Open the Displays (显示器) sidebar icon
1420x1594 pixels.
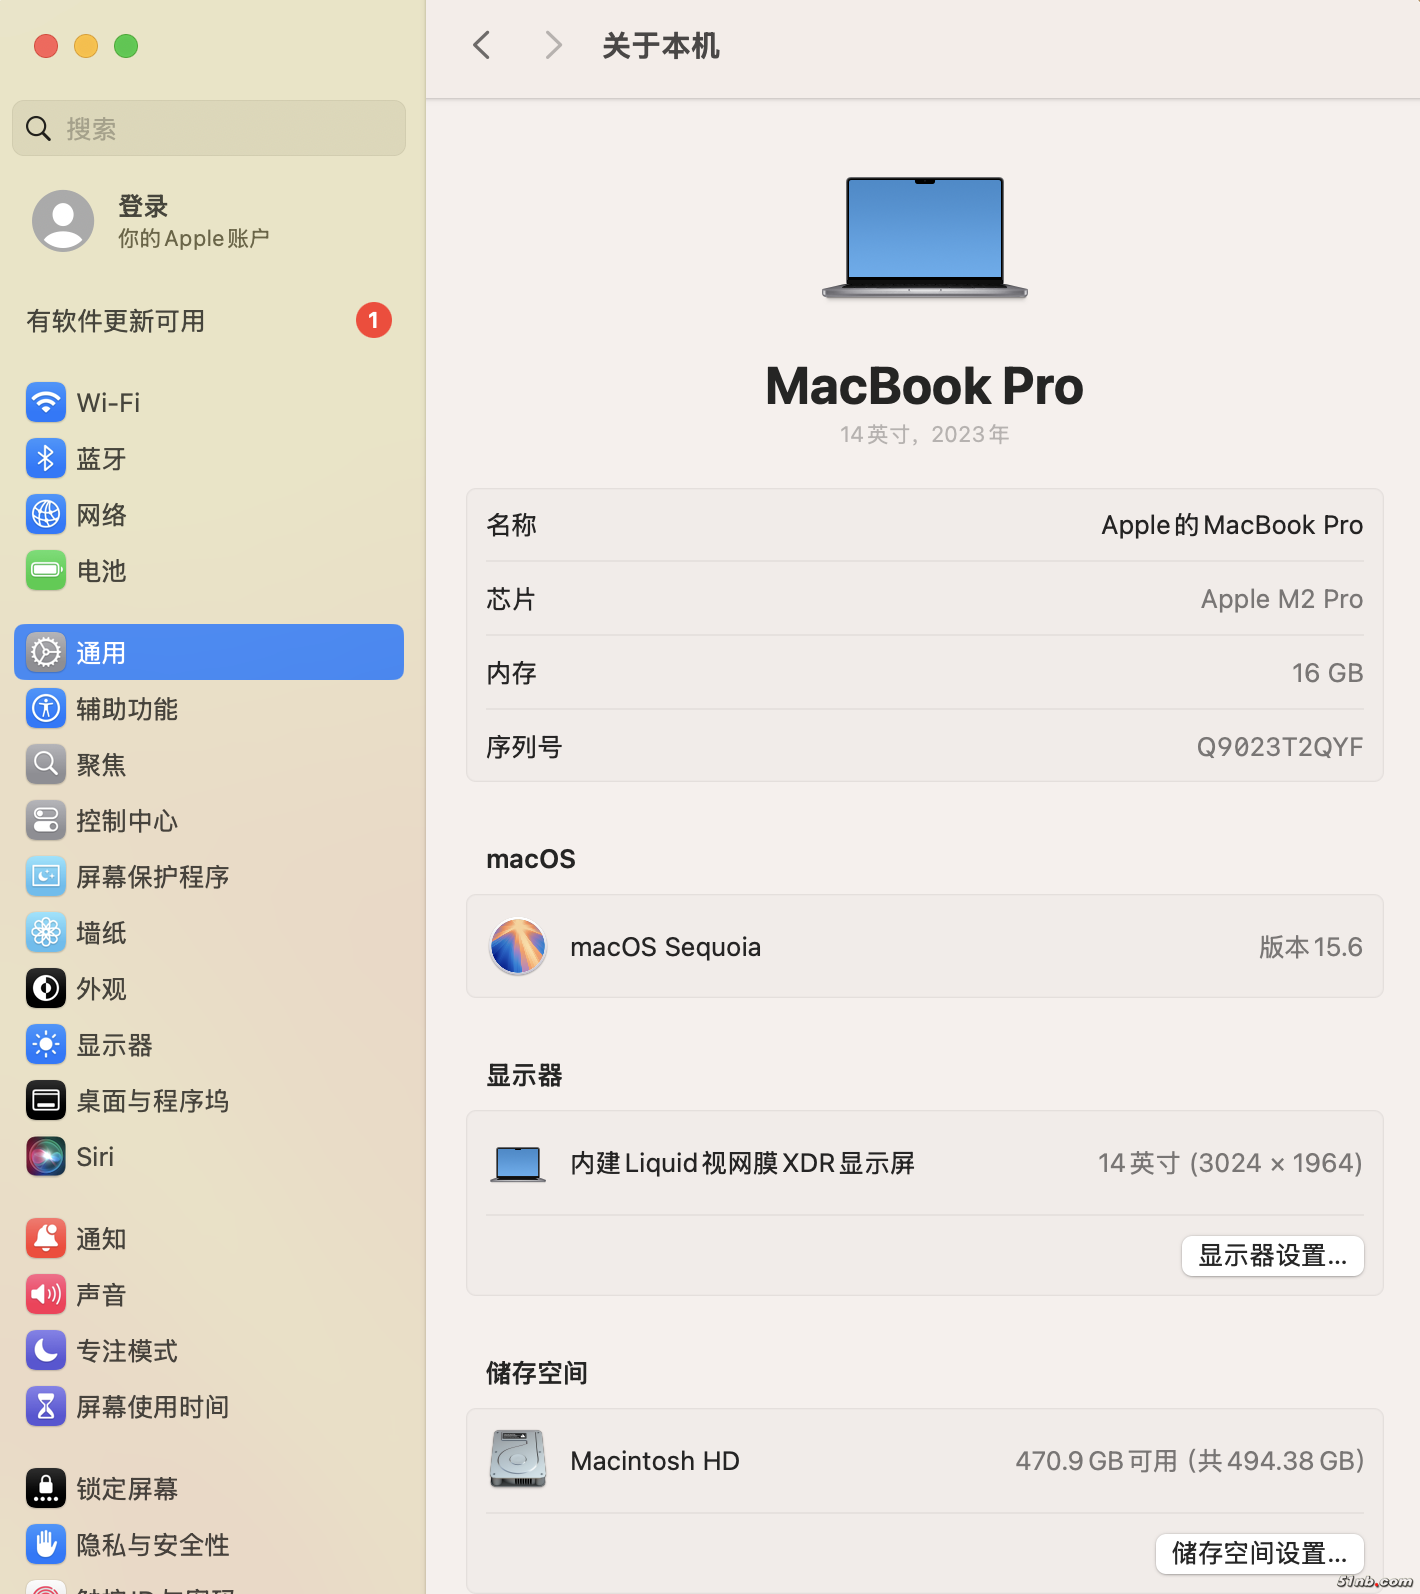[x=46, y=1044]
